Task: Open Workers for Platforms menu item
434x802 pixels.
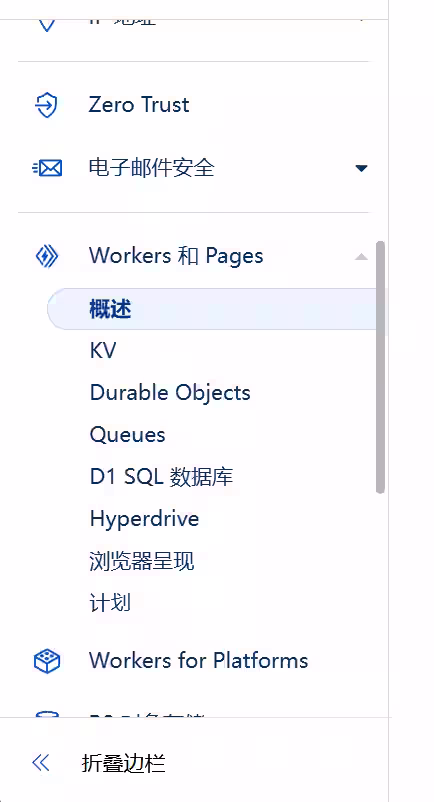Action: [198, 660]
